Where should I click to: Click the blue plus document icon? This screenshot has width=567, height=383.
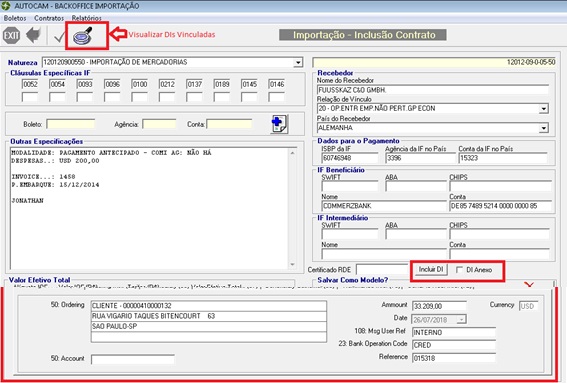click(279, 124)
